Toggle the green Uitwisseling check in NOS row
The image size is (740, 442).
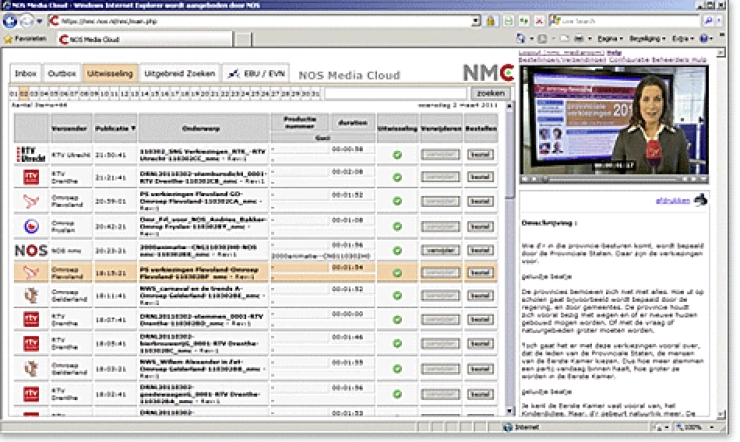click(397, 249)
